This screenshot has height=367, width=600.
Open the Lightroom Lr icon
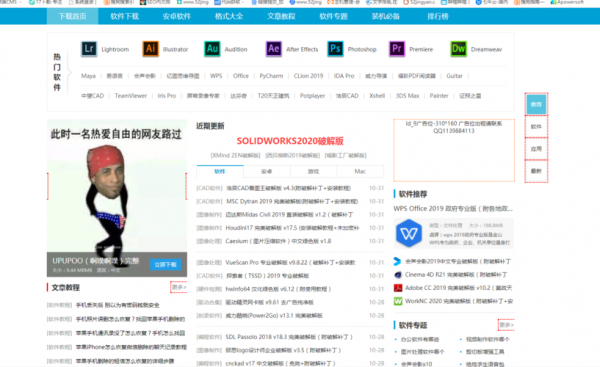[89, 49]
